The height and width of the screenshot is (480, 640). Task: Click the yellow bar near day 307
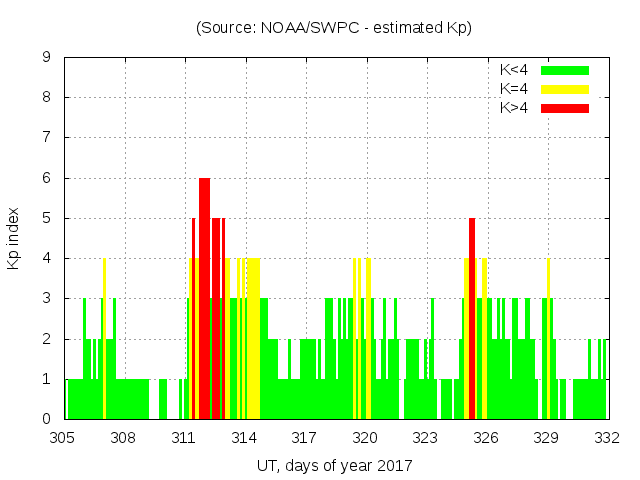(x=104, y=338)
